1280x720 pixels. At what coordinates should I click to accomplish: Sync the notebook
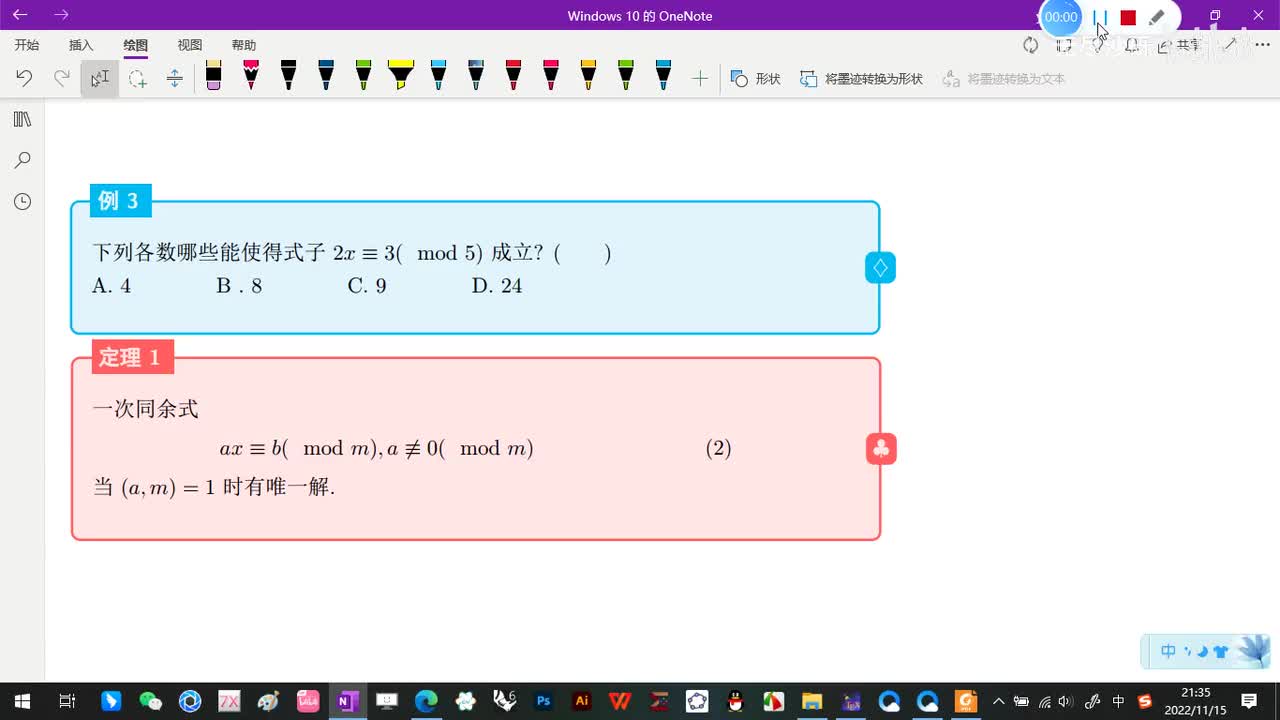pyautogui.click(x=1031, y=45)
